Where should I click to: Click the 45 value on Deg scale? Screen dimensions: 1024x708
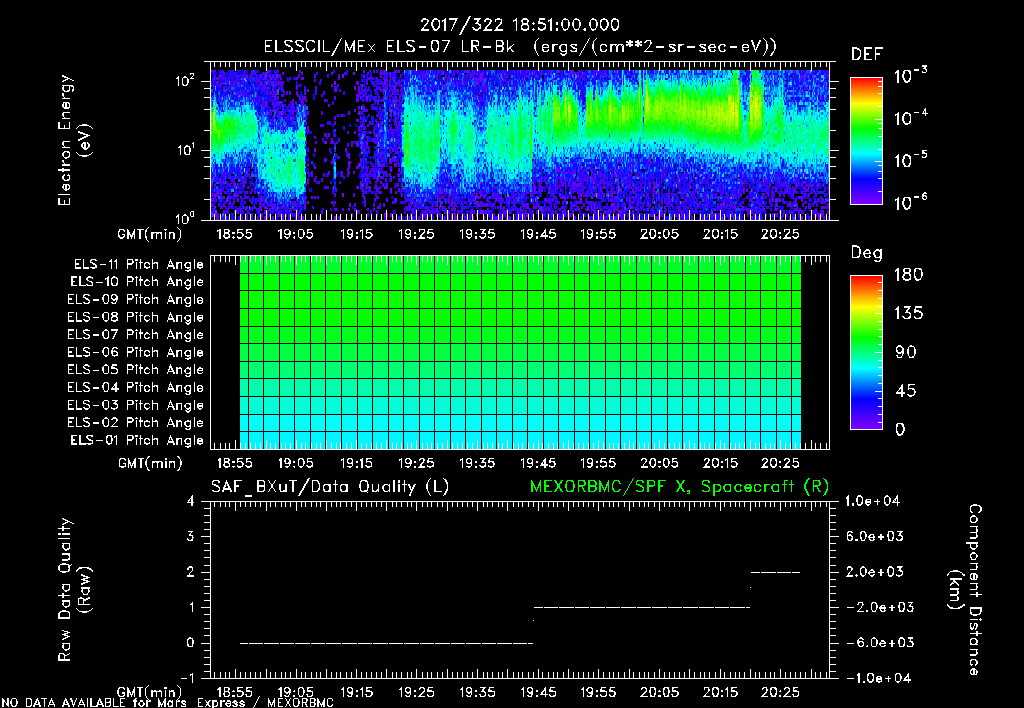[906, 391]
